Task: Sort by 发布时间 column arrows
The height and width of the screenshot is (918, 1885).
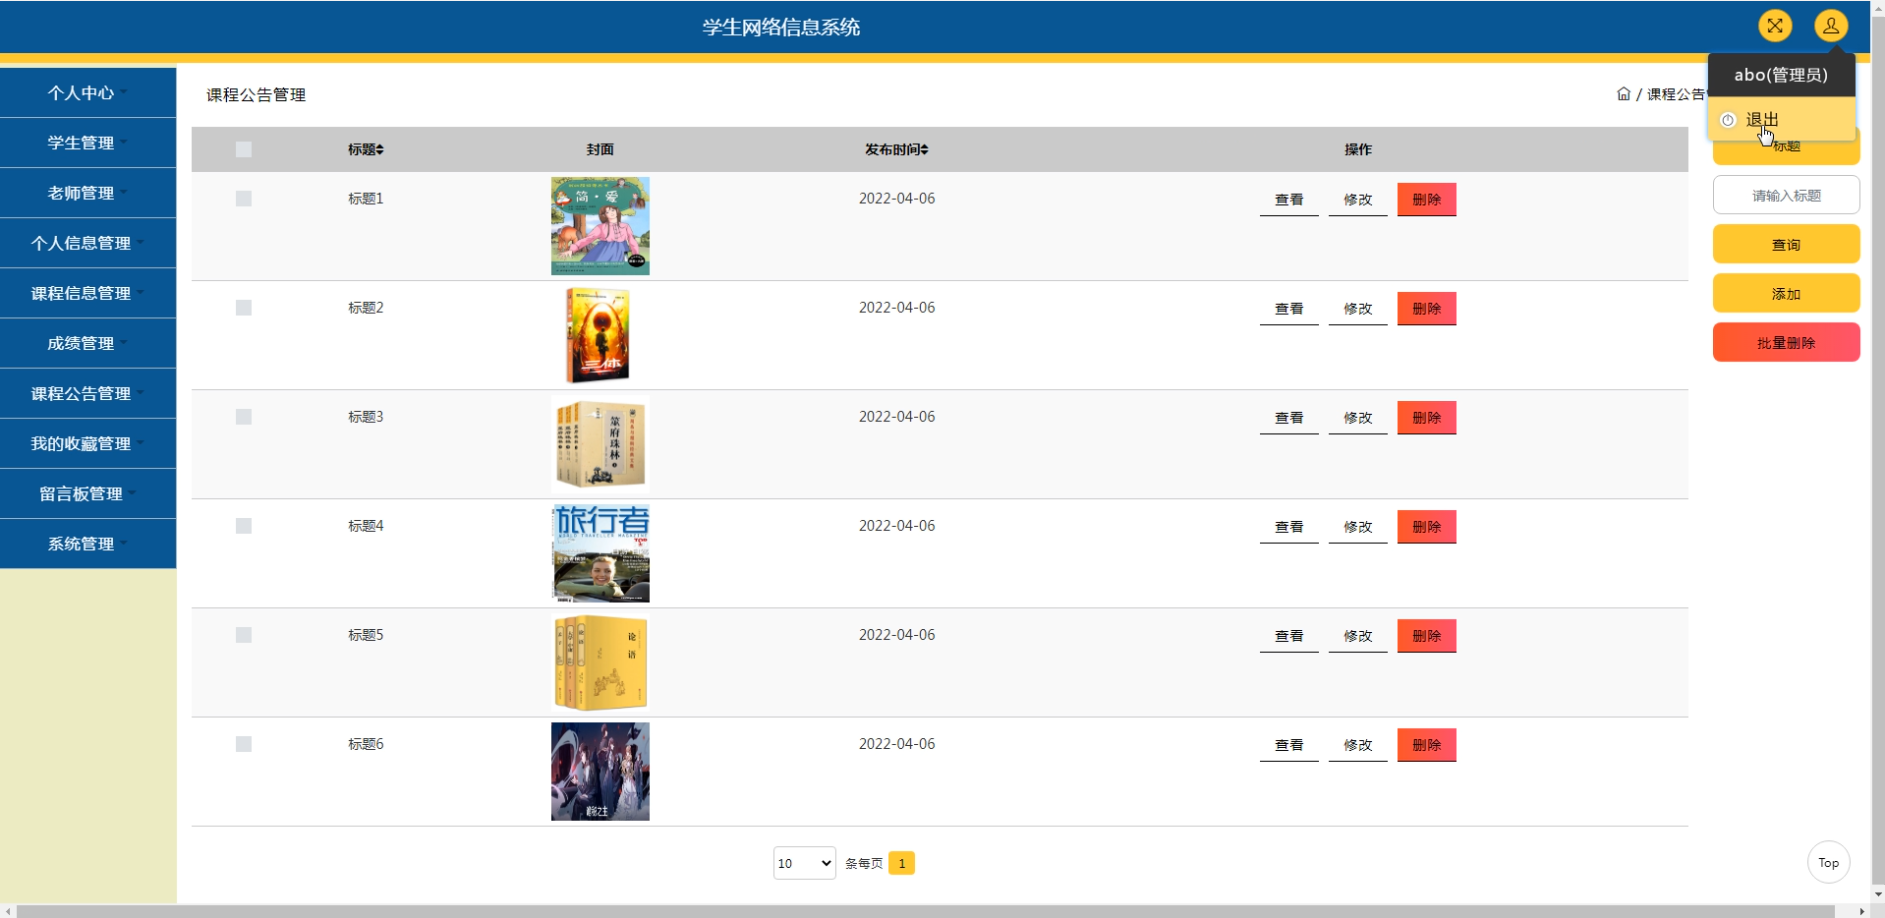Action: point(925,149)
